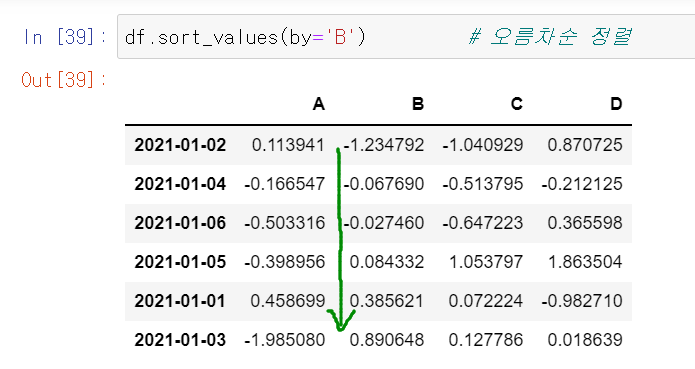This screenshot has height=369, width=695.
Task: Click cell value -0.398956
Action: tap(285, 262)
